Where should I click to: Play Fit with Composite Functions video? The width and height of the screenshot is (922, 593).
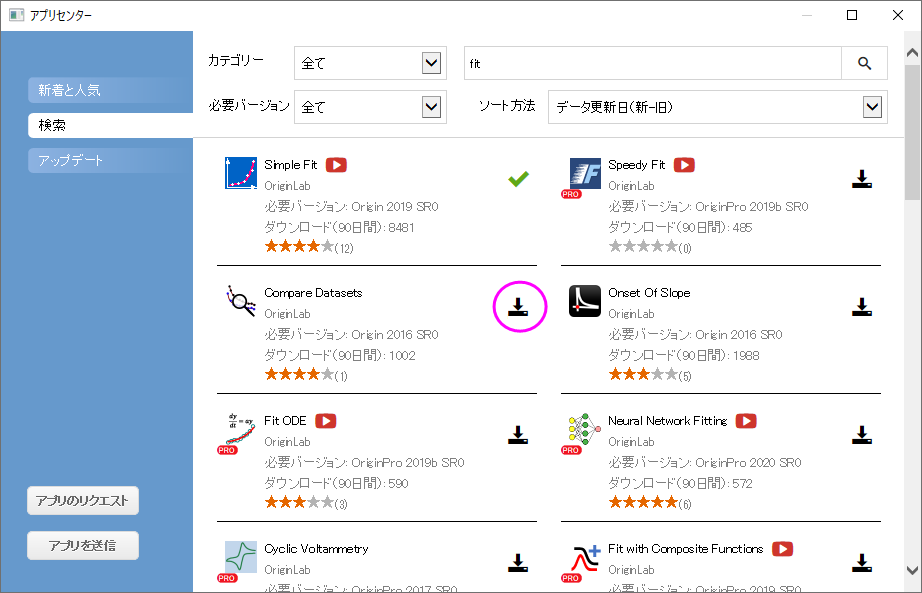click(782, 549)
